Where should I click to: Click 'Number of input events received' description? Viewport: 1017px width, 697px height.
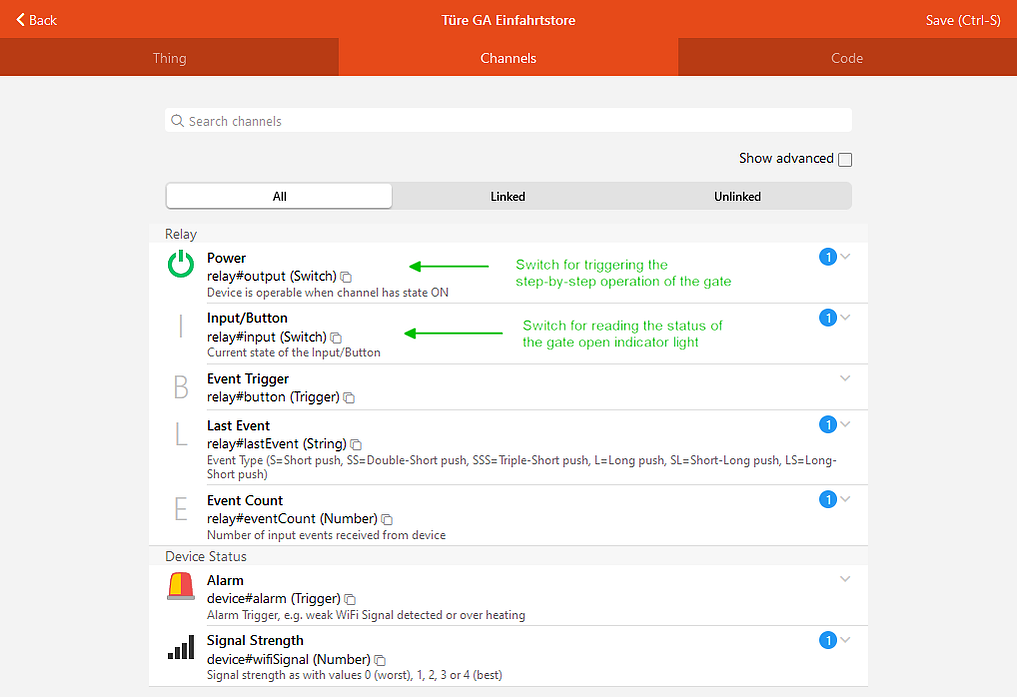tap(326, 535)
